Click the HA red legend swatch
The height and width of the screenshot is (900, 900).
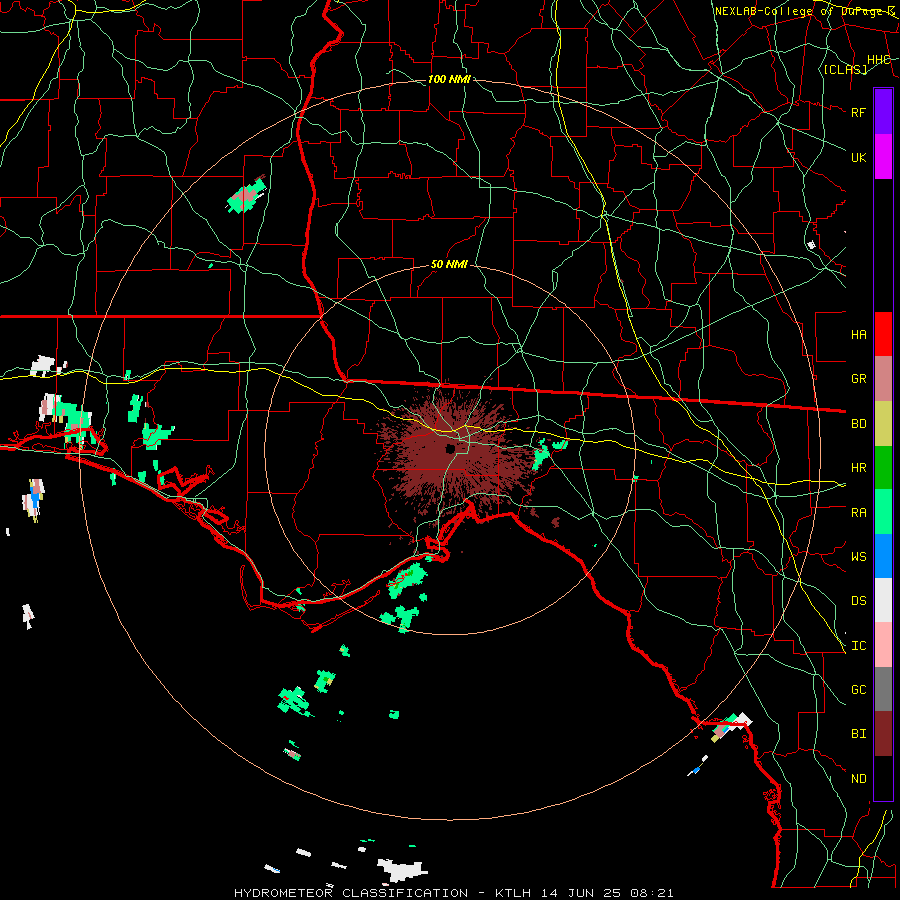point(883,334)
